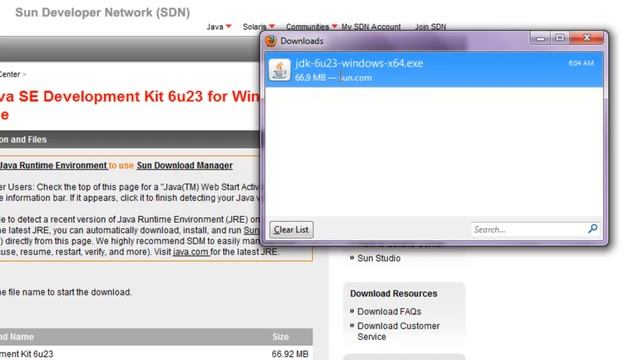Click the 66.92 MB size cell
640x360 pixels.
[x=290, y=354]
